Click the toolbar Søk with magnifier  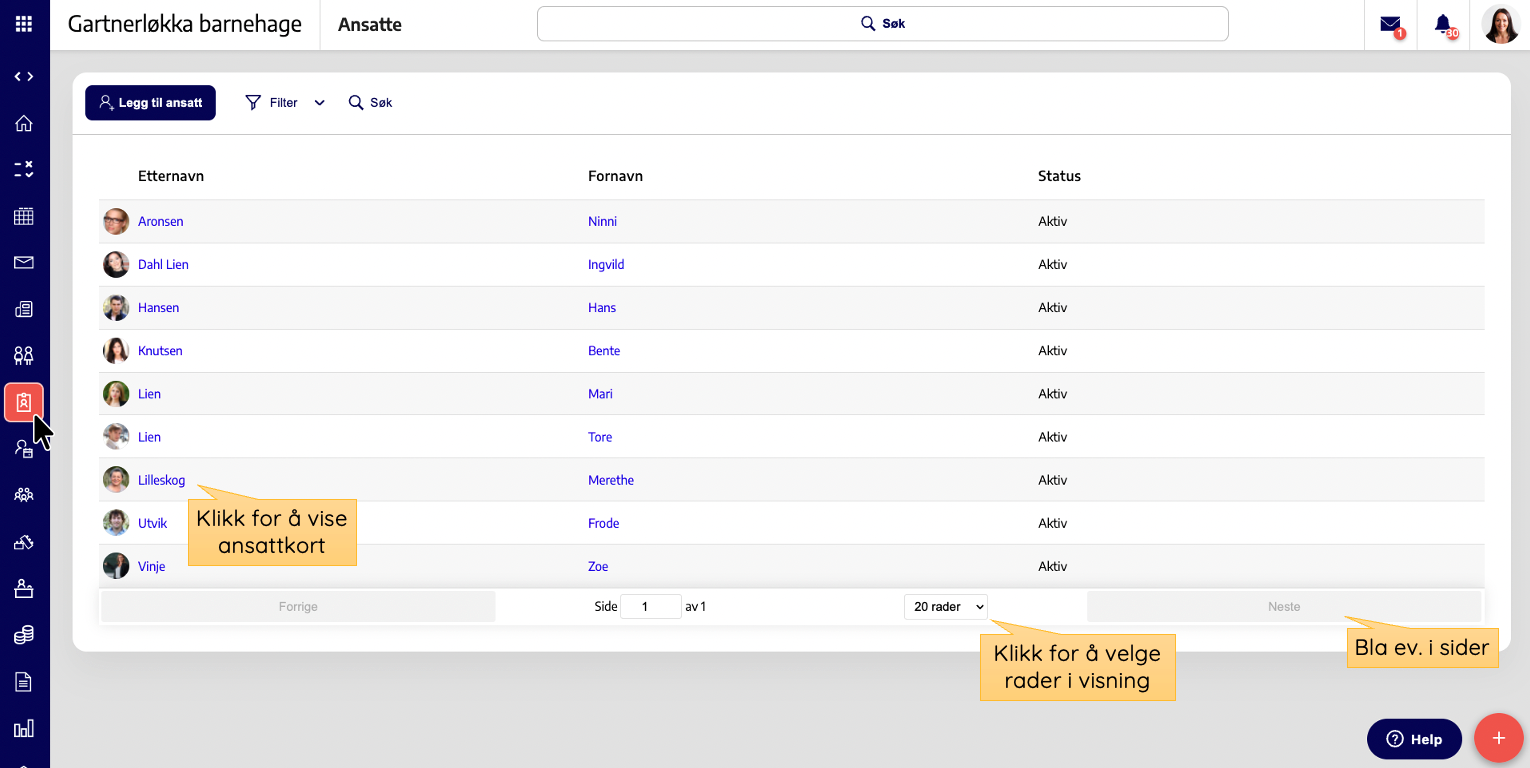370,102
